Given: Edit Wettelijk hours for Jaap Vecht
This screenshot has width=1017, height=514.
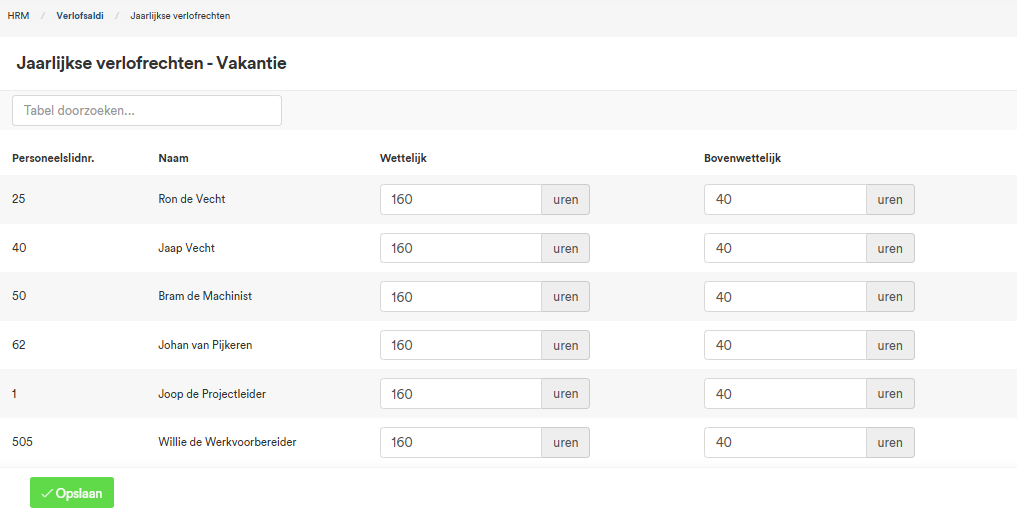Looking at the screenshot, I should pos(461,248).
